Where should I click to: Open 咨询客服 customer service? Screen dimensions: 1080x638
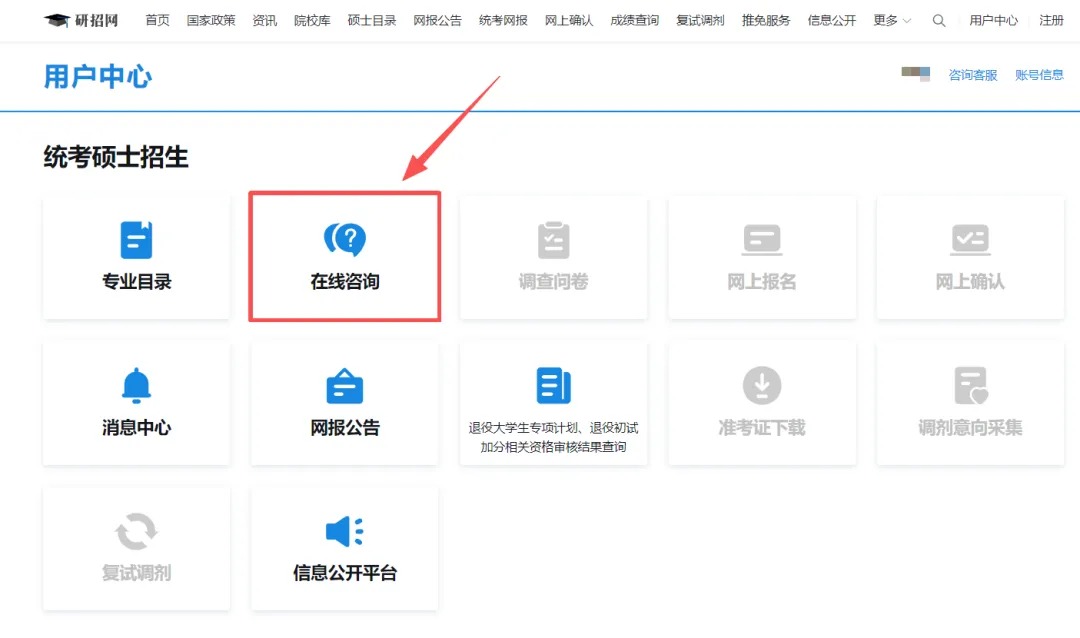(971, 74)
